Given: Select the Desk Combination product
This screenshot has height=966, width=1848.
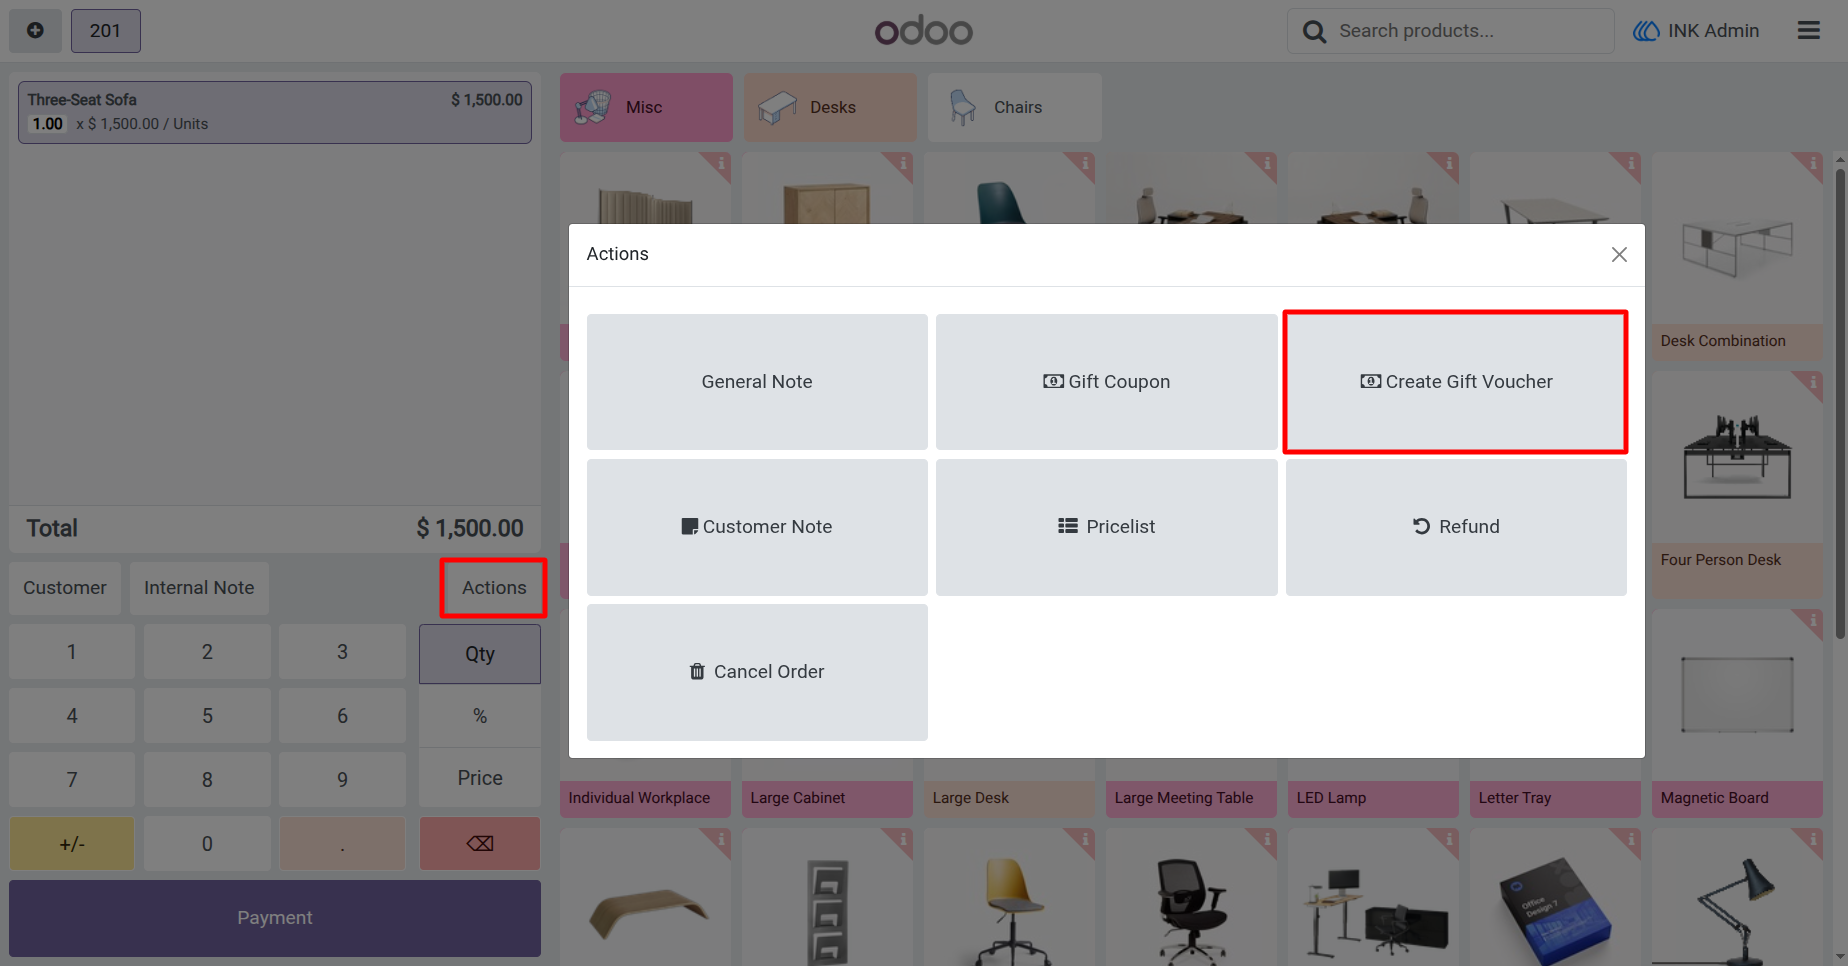Looking at the screenshot, I should coord(1737,257).
